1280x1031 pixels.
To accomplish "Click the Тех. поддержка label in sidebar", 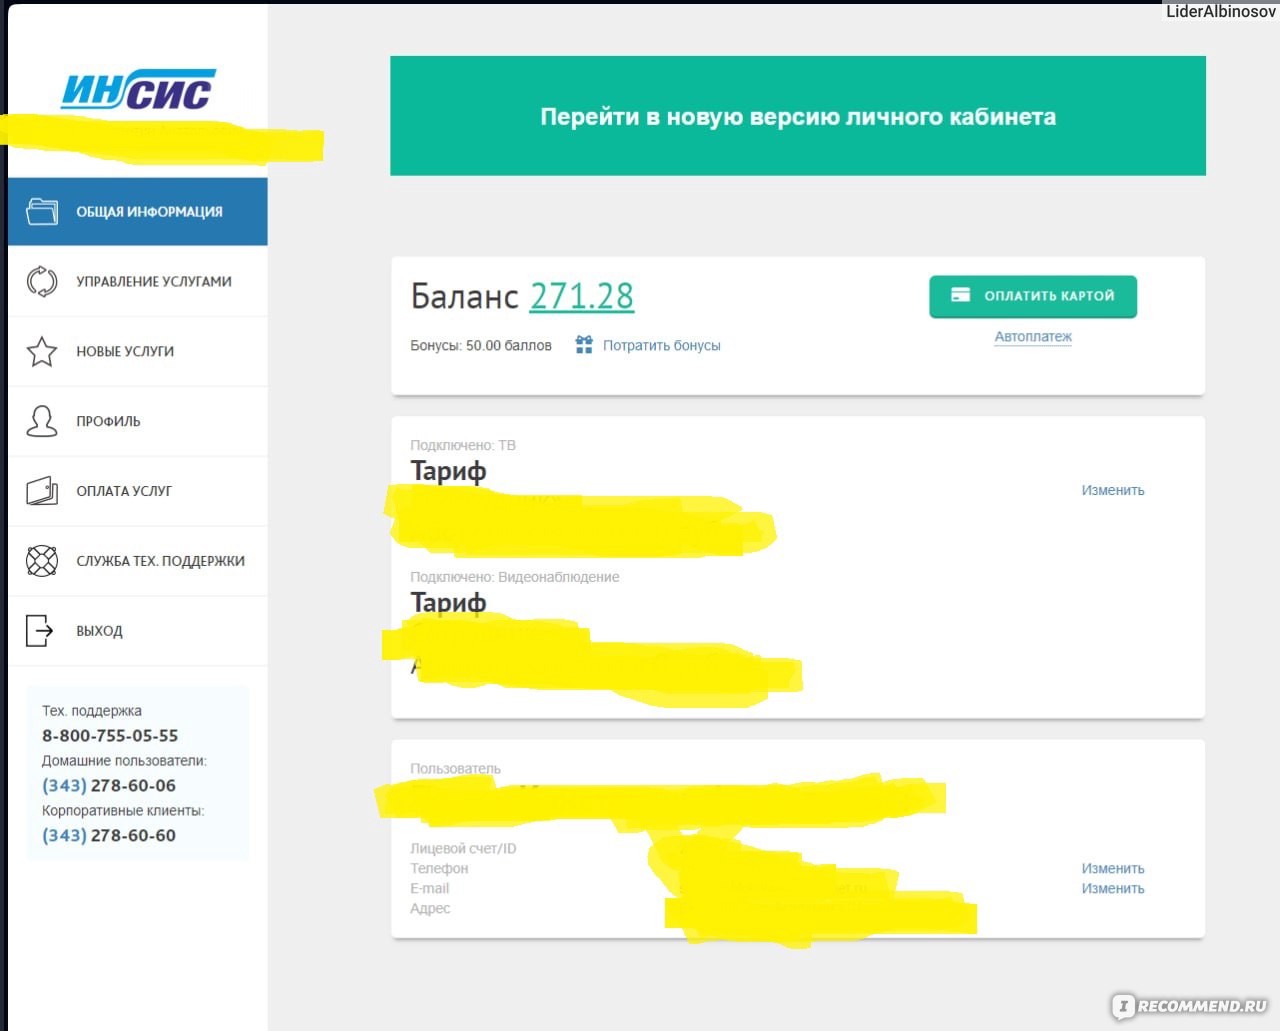I will tap(92, 711).
